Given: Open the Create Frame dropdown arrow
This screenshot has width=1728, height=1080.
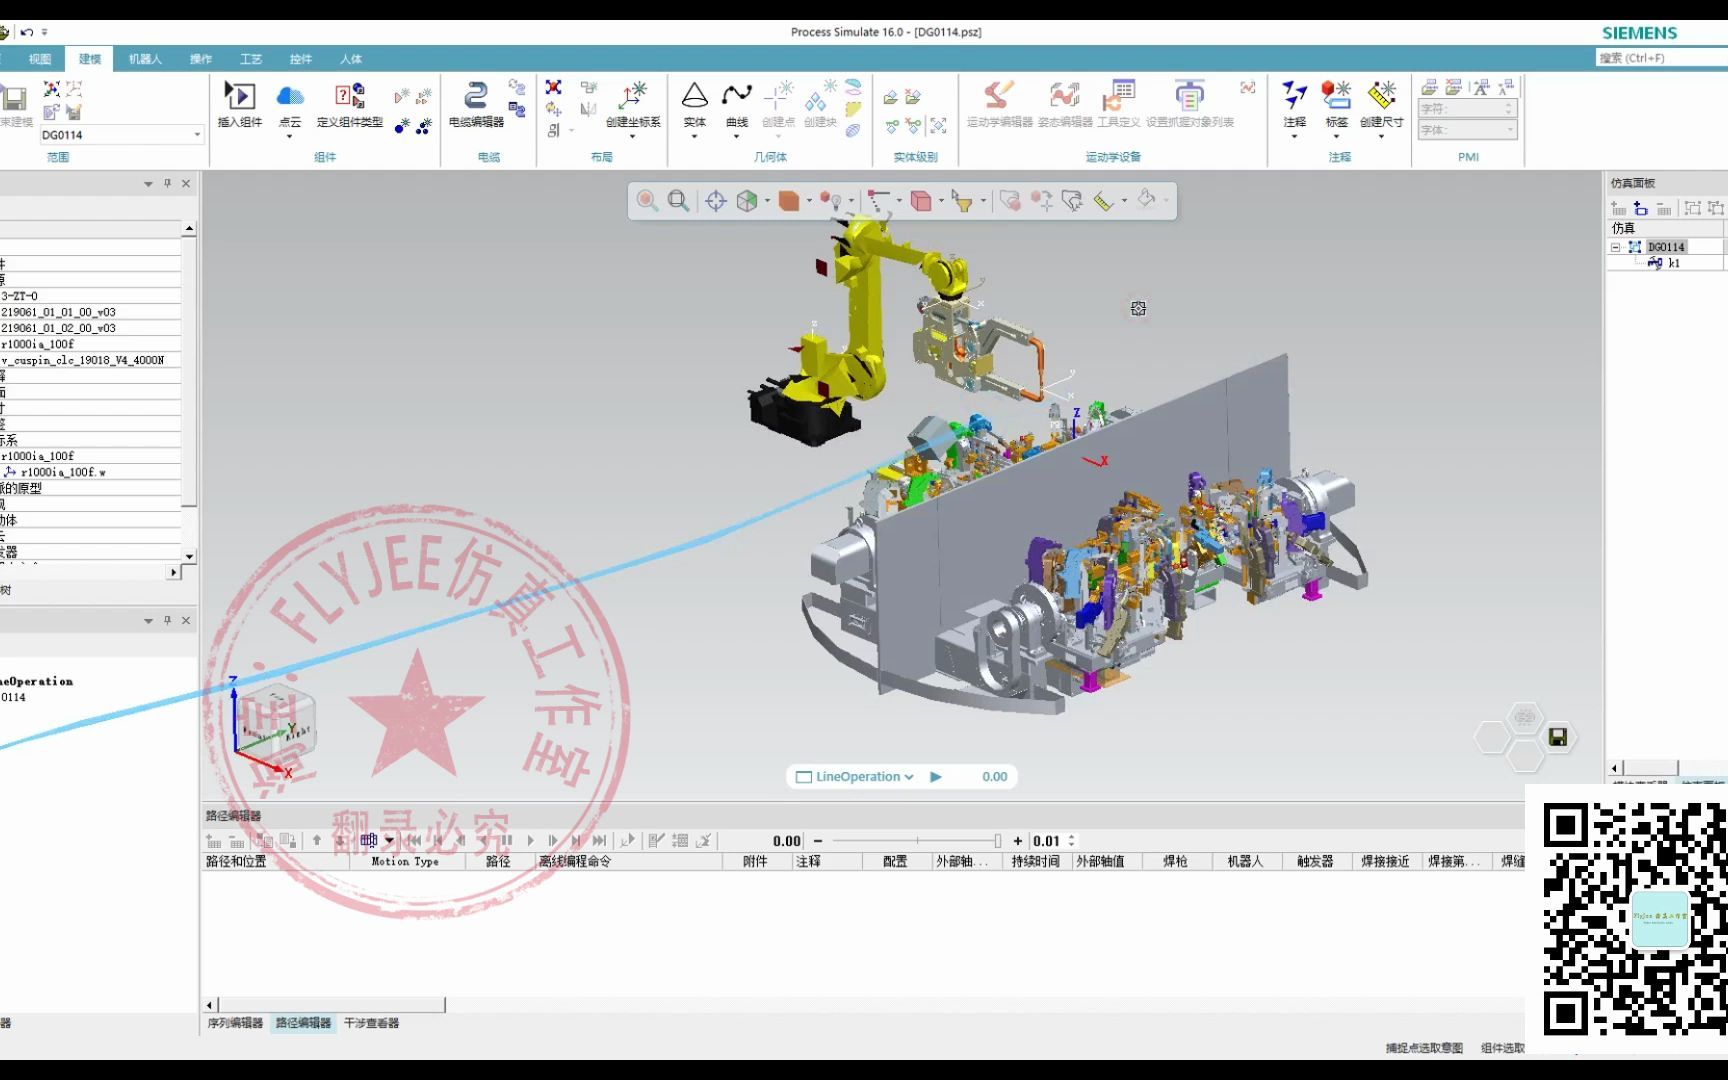Looking at the screenshot, I should [633, 136].
